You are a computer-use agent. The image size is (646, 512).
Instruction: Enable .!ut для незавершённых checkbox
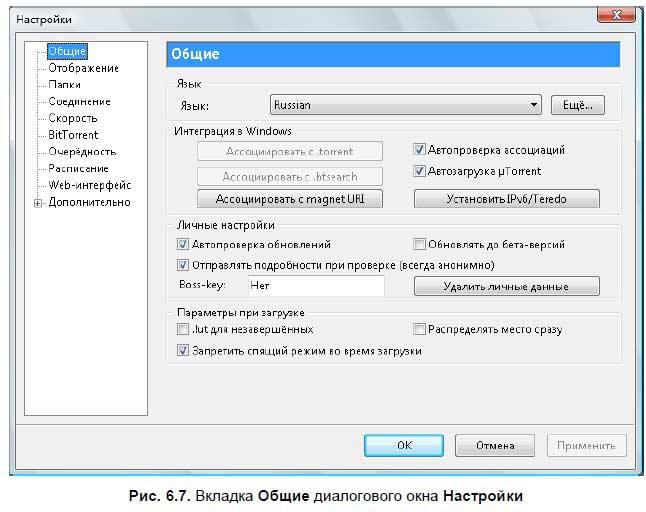point(183,329)
